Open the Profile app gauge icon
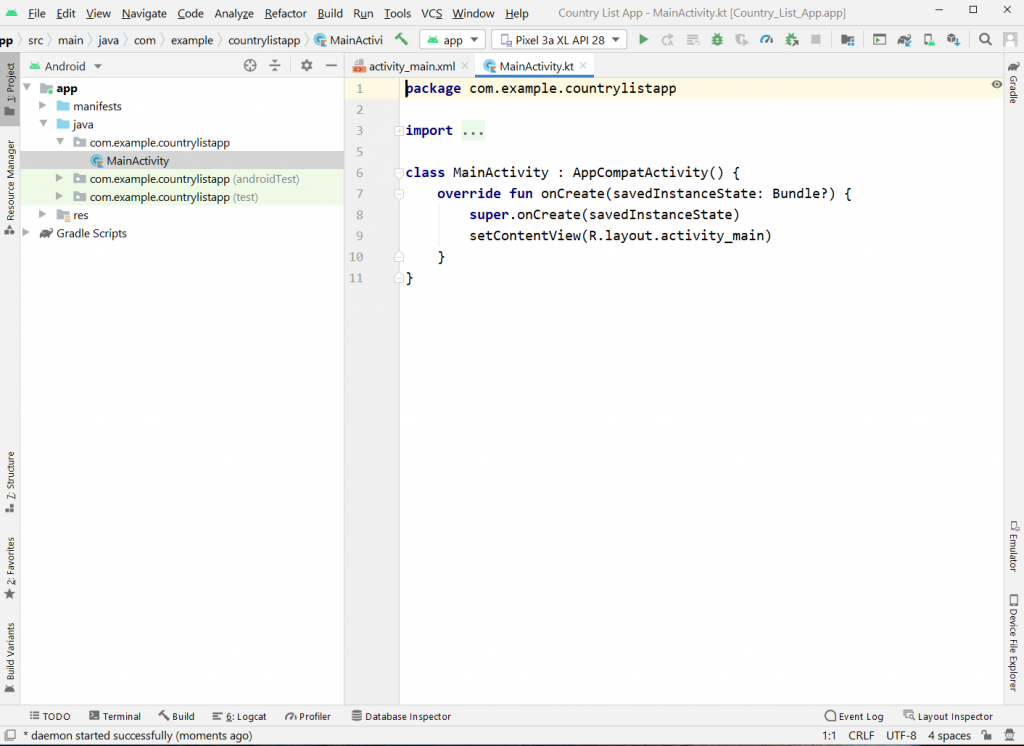The image size is (1024, 746). [766, 40]
